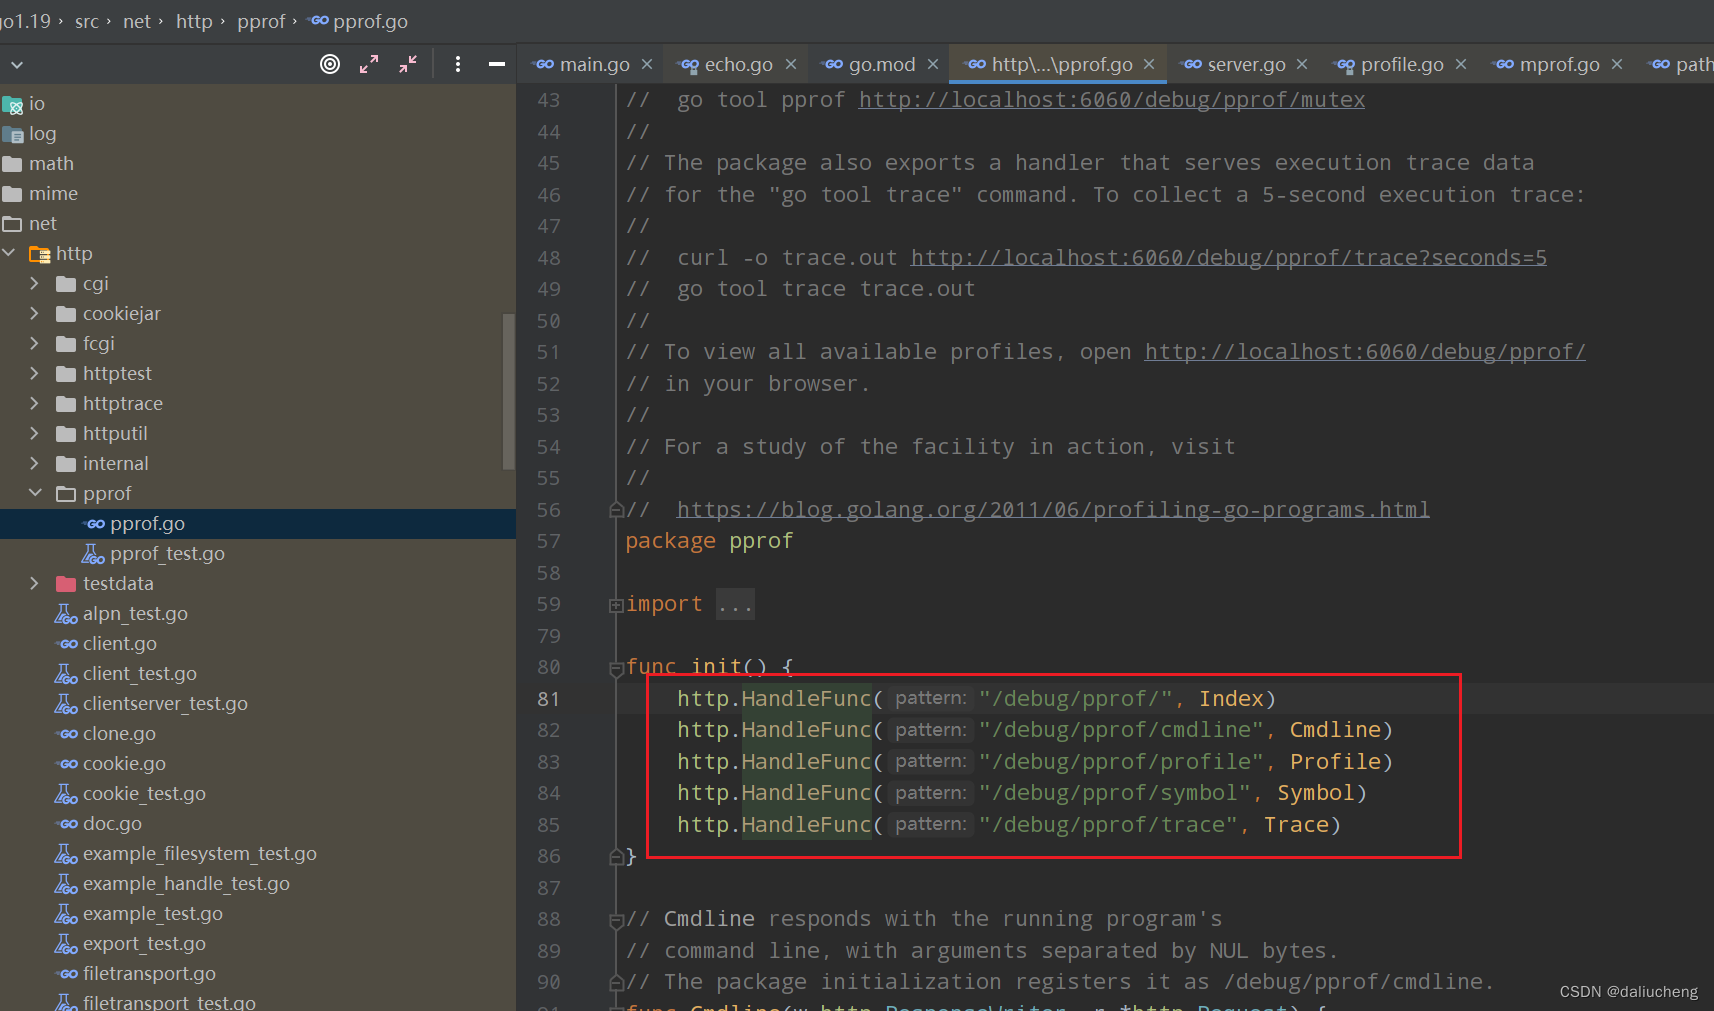Click the Select Opened File target icon
Viewport: 1714px width, 1011px height.
pyautogui.click(x=329, y=64)
